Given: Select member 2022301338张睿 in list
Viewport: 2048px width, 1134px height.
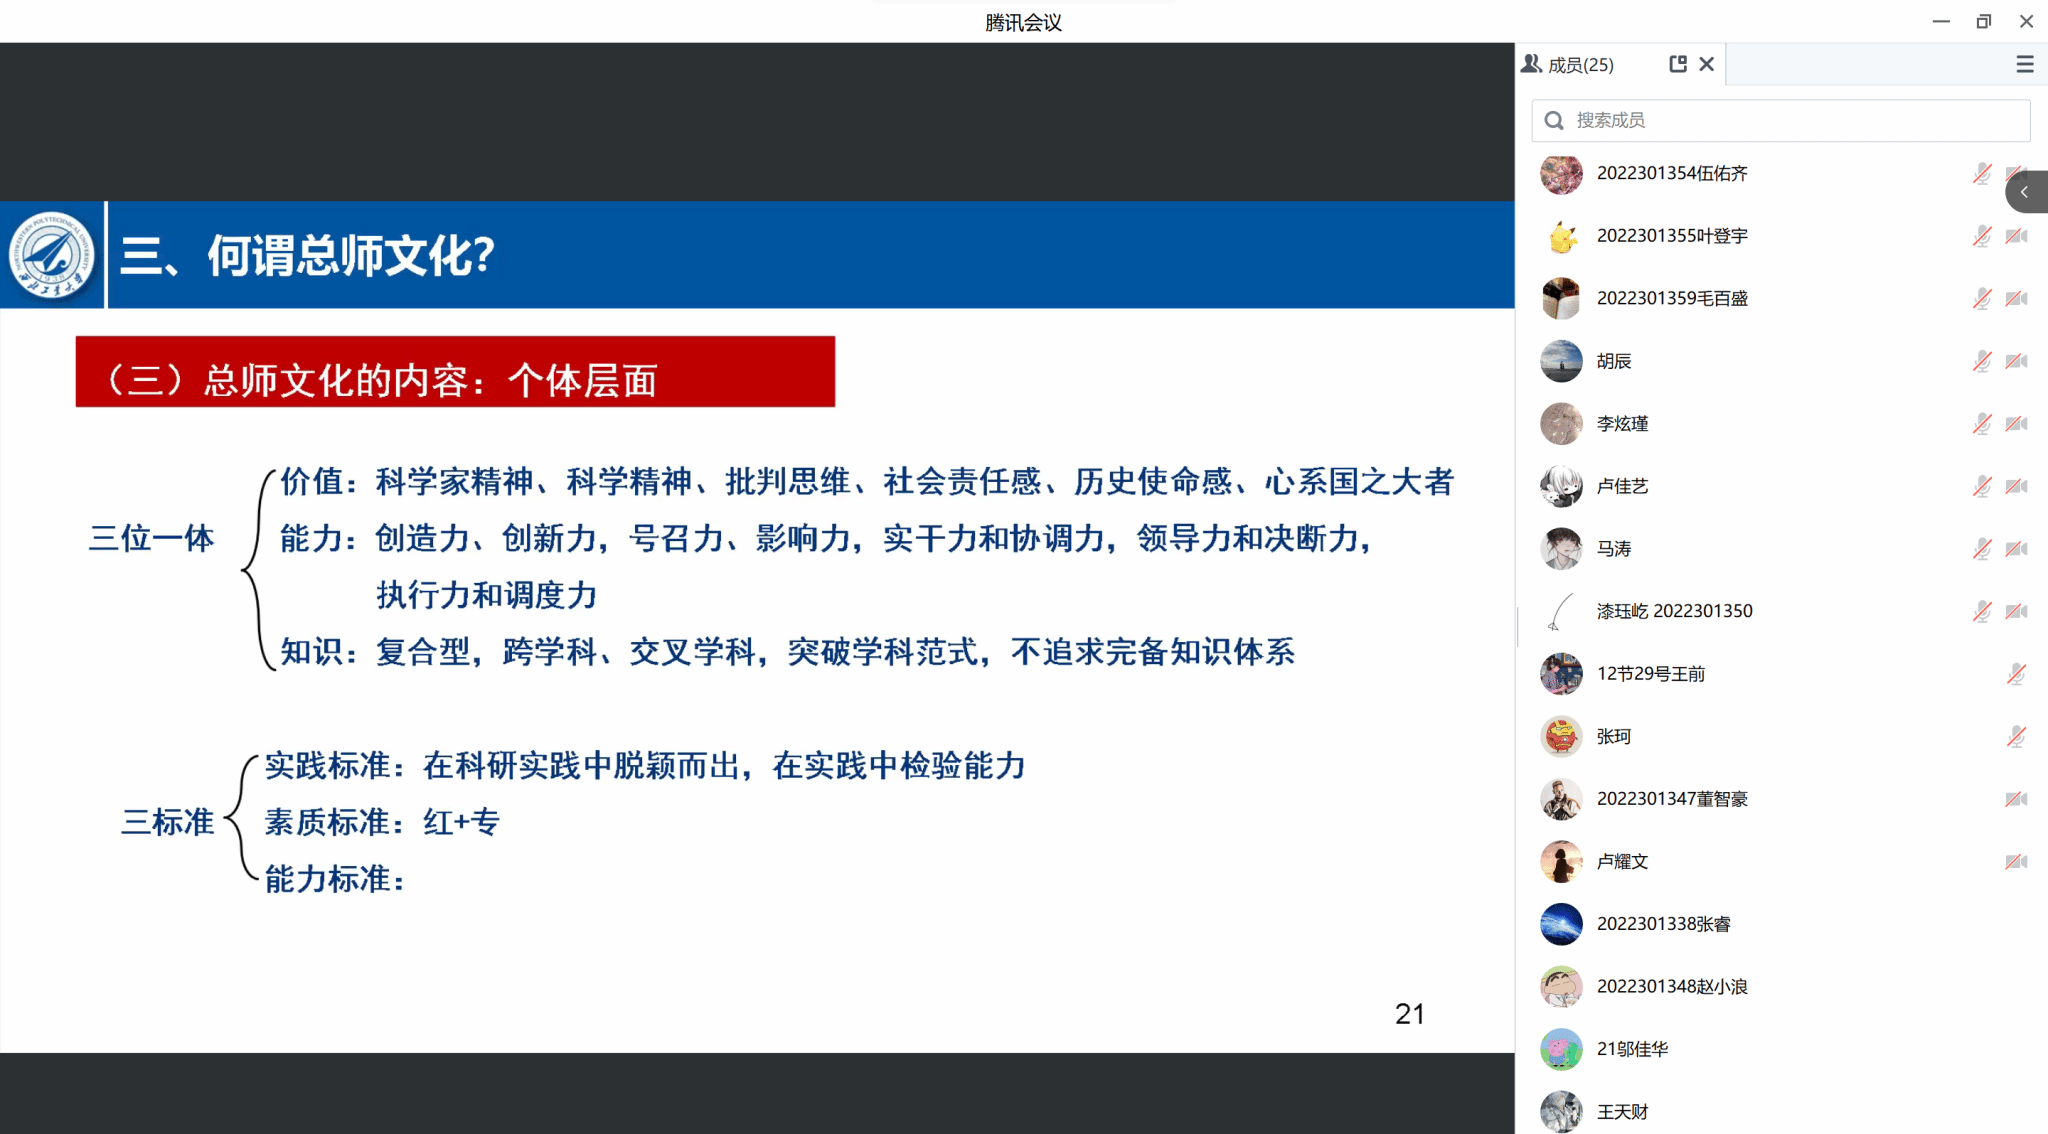Looking at the screenshot, I should pos(1663,924).
